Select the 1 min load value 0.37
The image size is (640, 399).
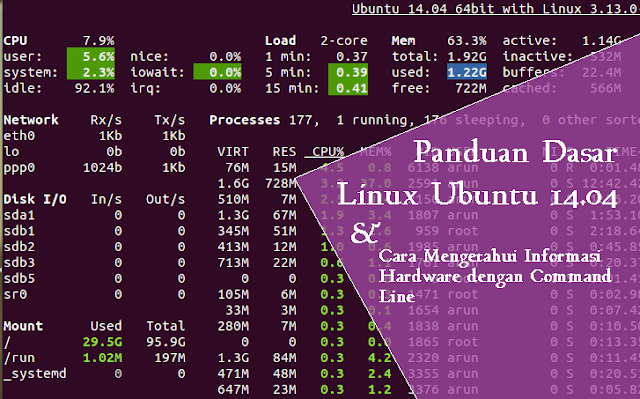pos(352,56)
